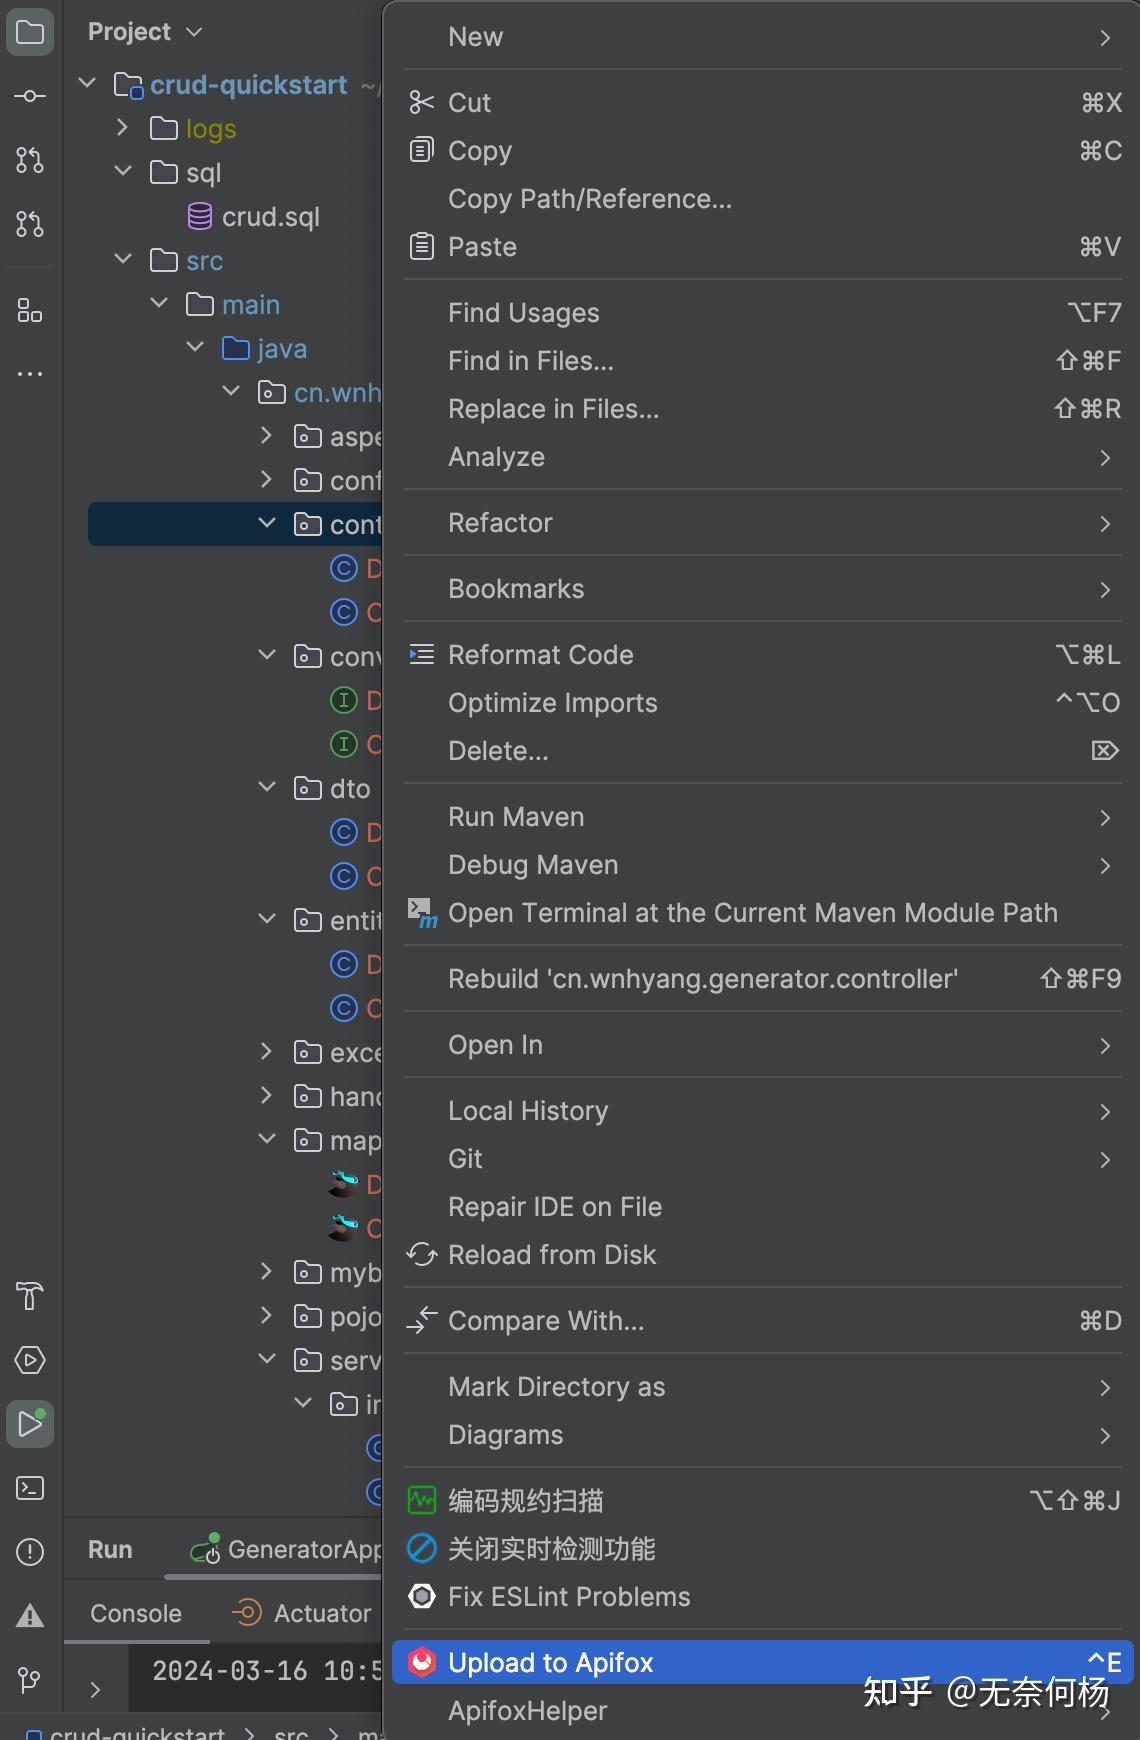1140x1740 pixels.
Task: Select Upload to Apifox menu item
Action: tap(550, 1662)
